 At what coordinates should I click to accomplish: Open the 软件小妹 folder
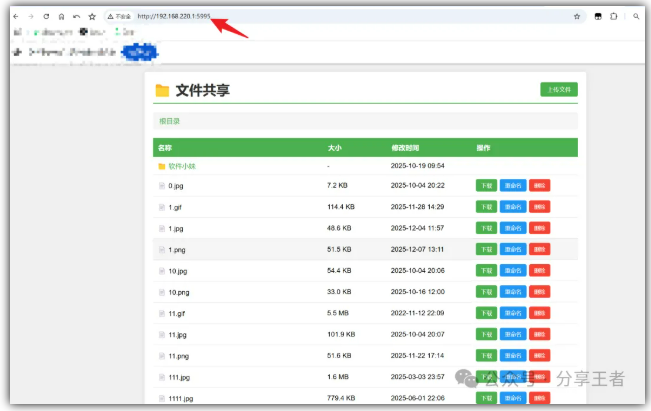182,166
